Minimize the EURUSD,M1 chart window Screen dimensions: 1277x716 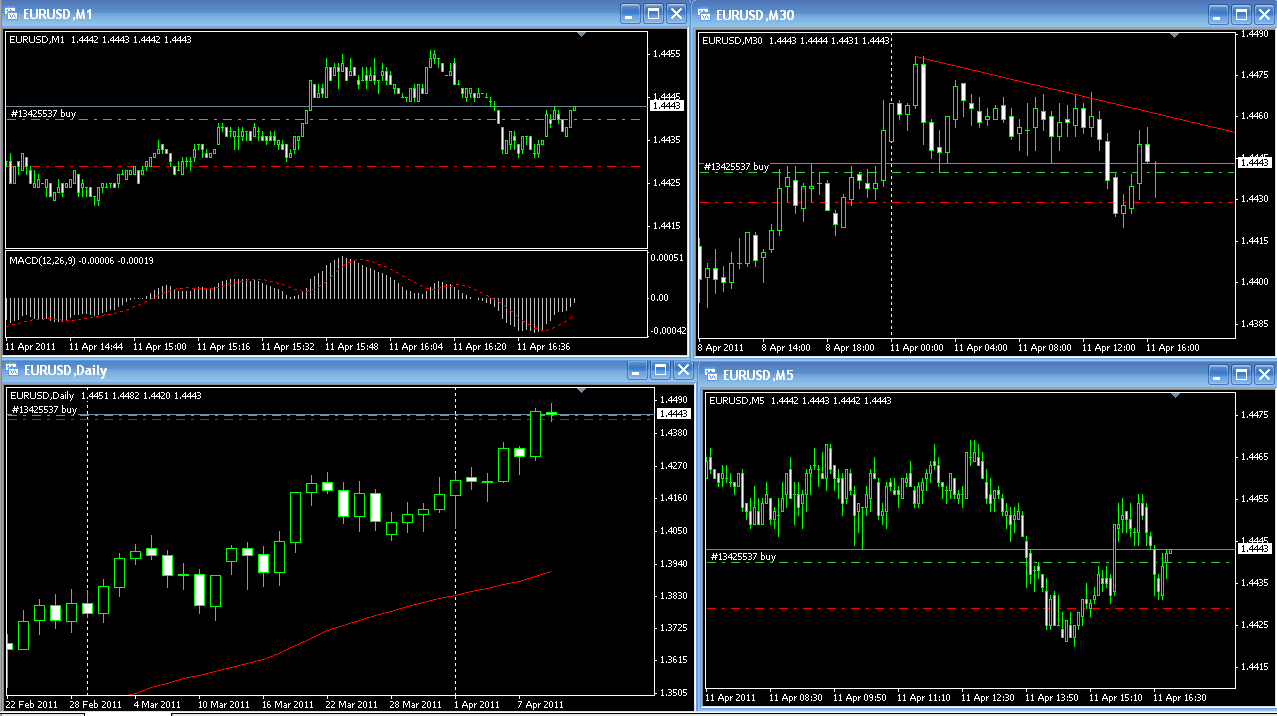[x=631, y=14]
